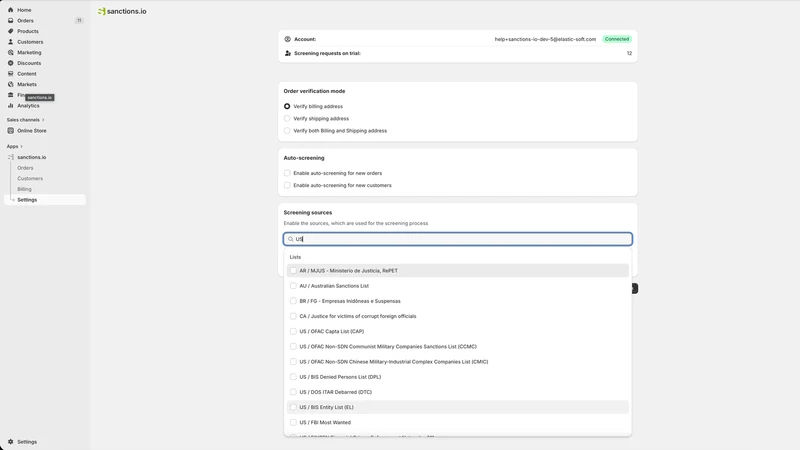Click the Finance bank icon in sidebar
800x450 pixels.
point(10,95)
